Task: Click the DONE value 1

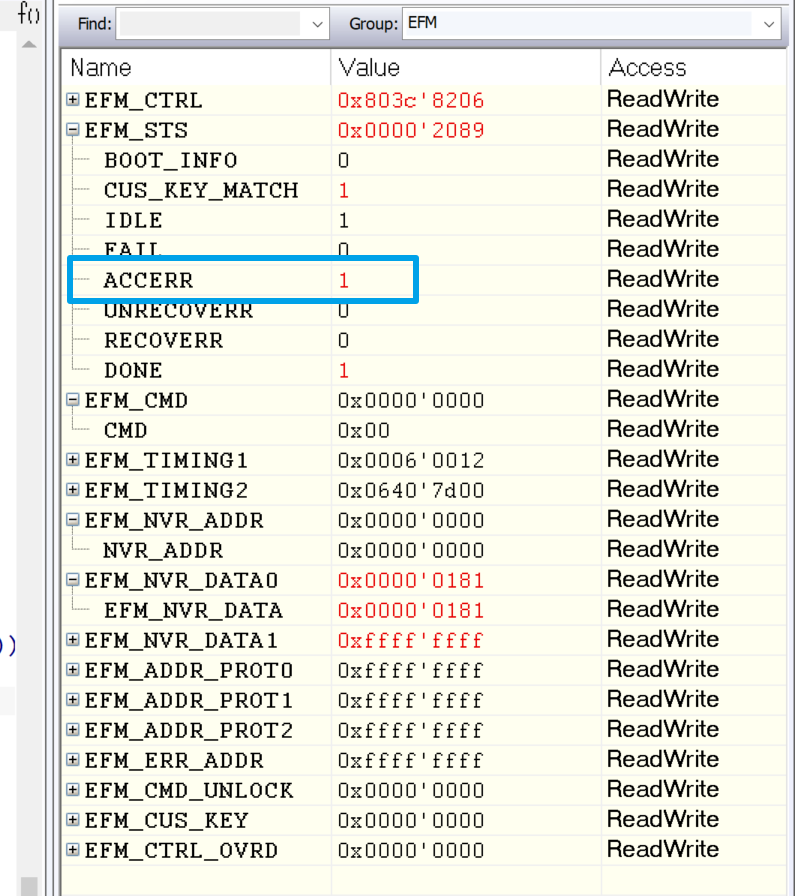Action: [x=343, y=370]
